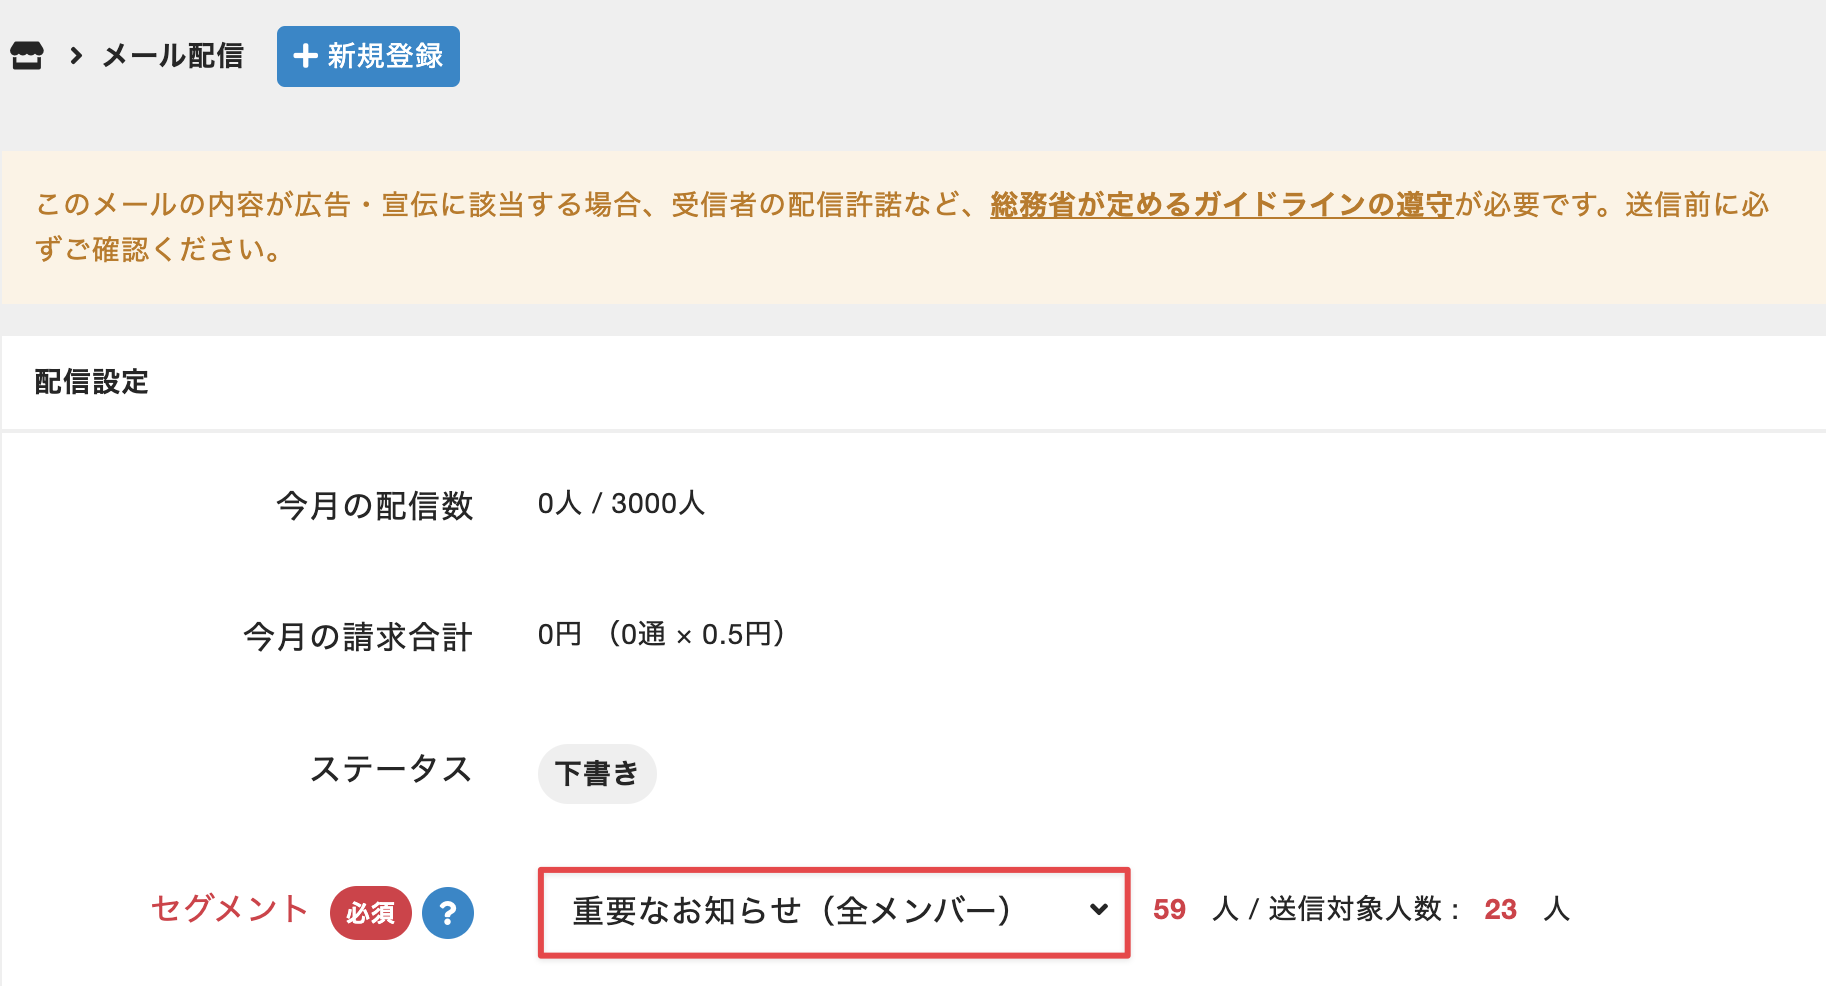Click the red 必須 badge

coord(371,912)
